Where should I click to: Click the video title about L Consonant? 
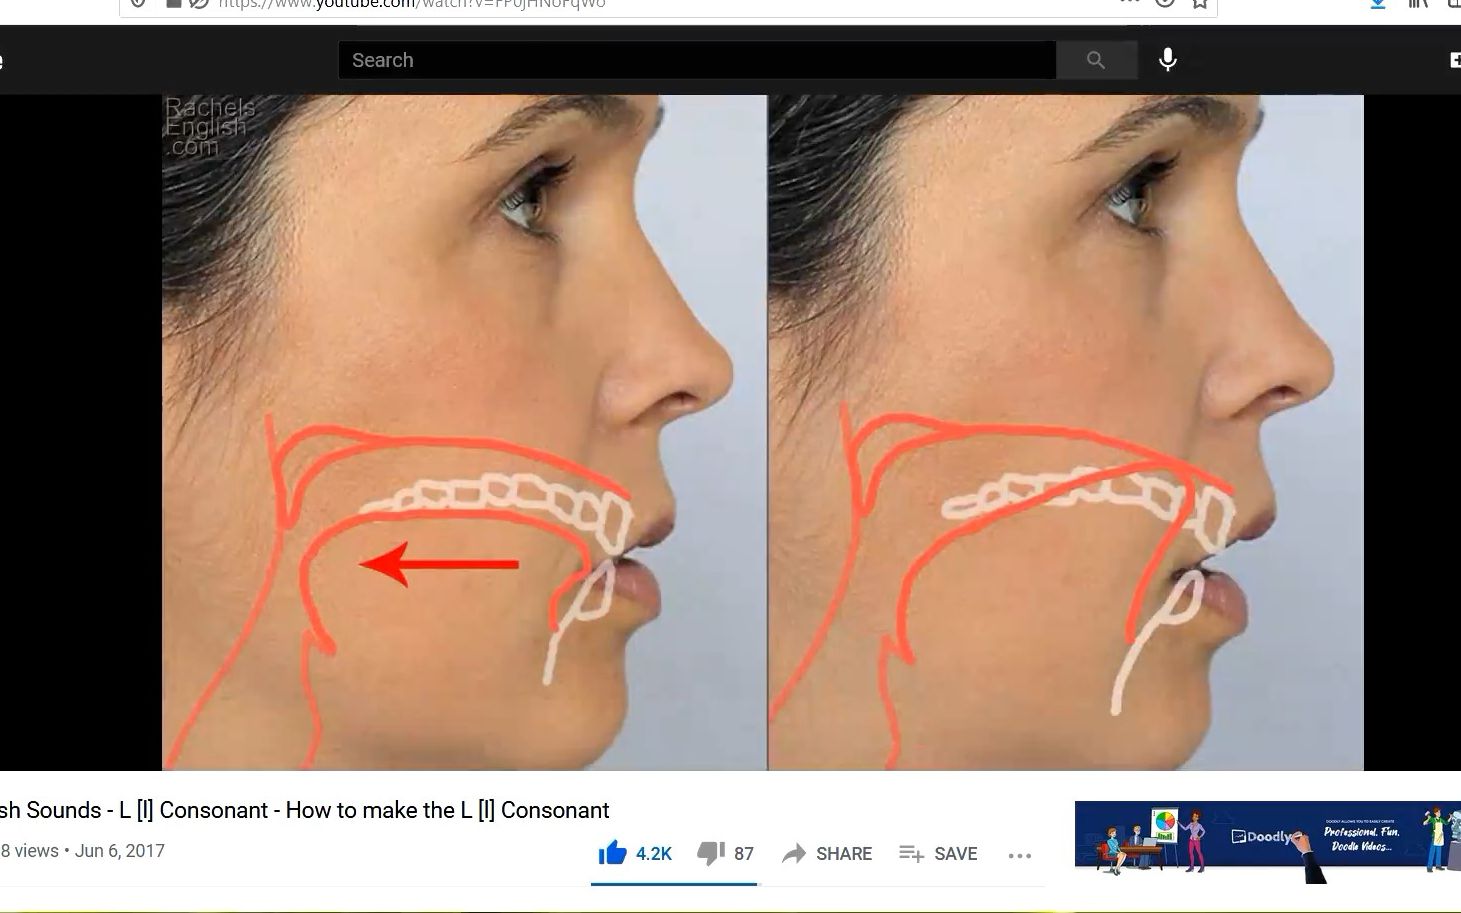coord(304,810)
